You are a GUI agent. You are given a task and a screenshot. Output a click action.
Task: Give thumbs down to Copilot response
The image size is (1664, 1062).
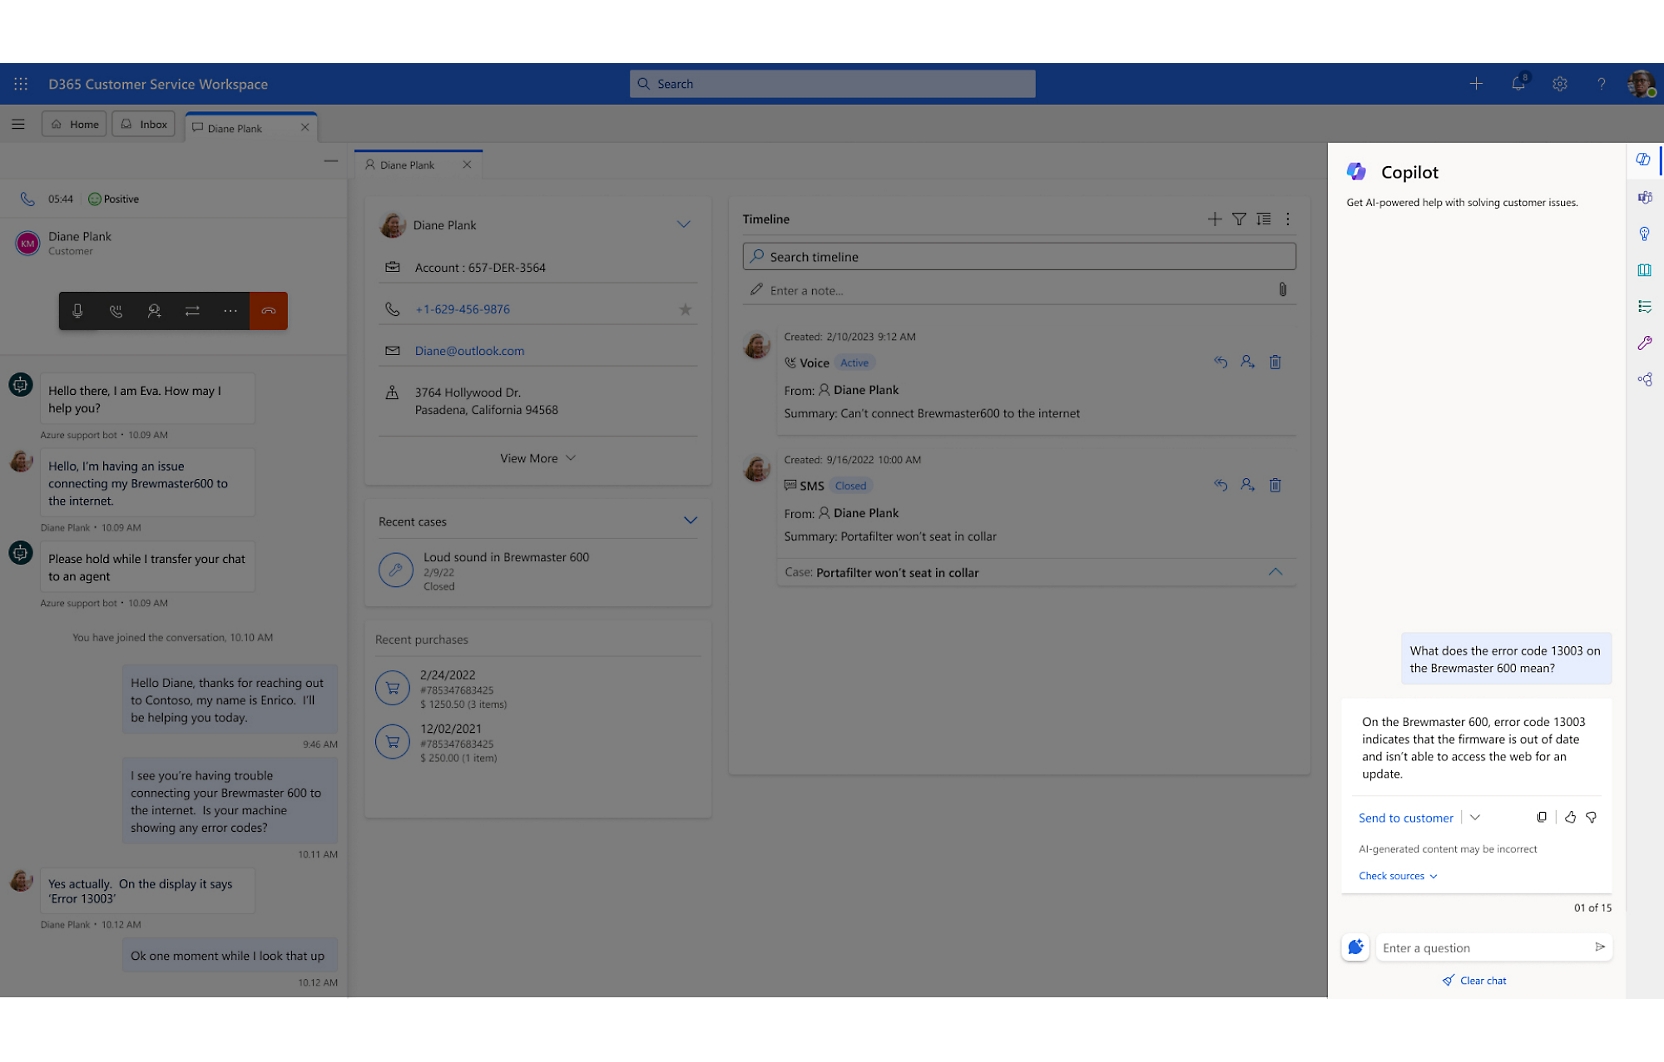[x=1591, y=817]
